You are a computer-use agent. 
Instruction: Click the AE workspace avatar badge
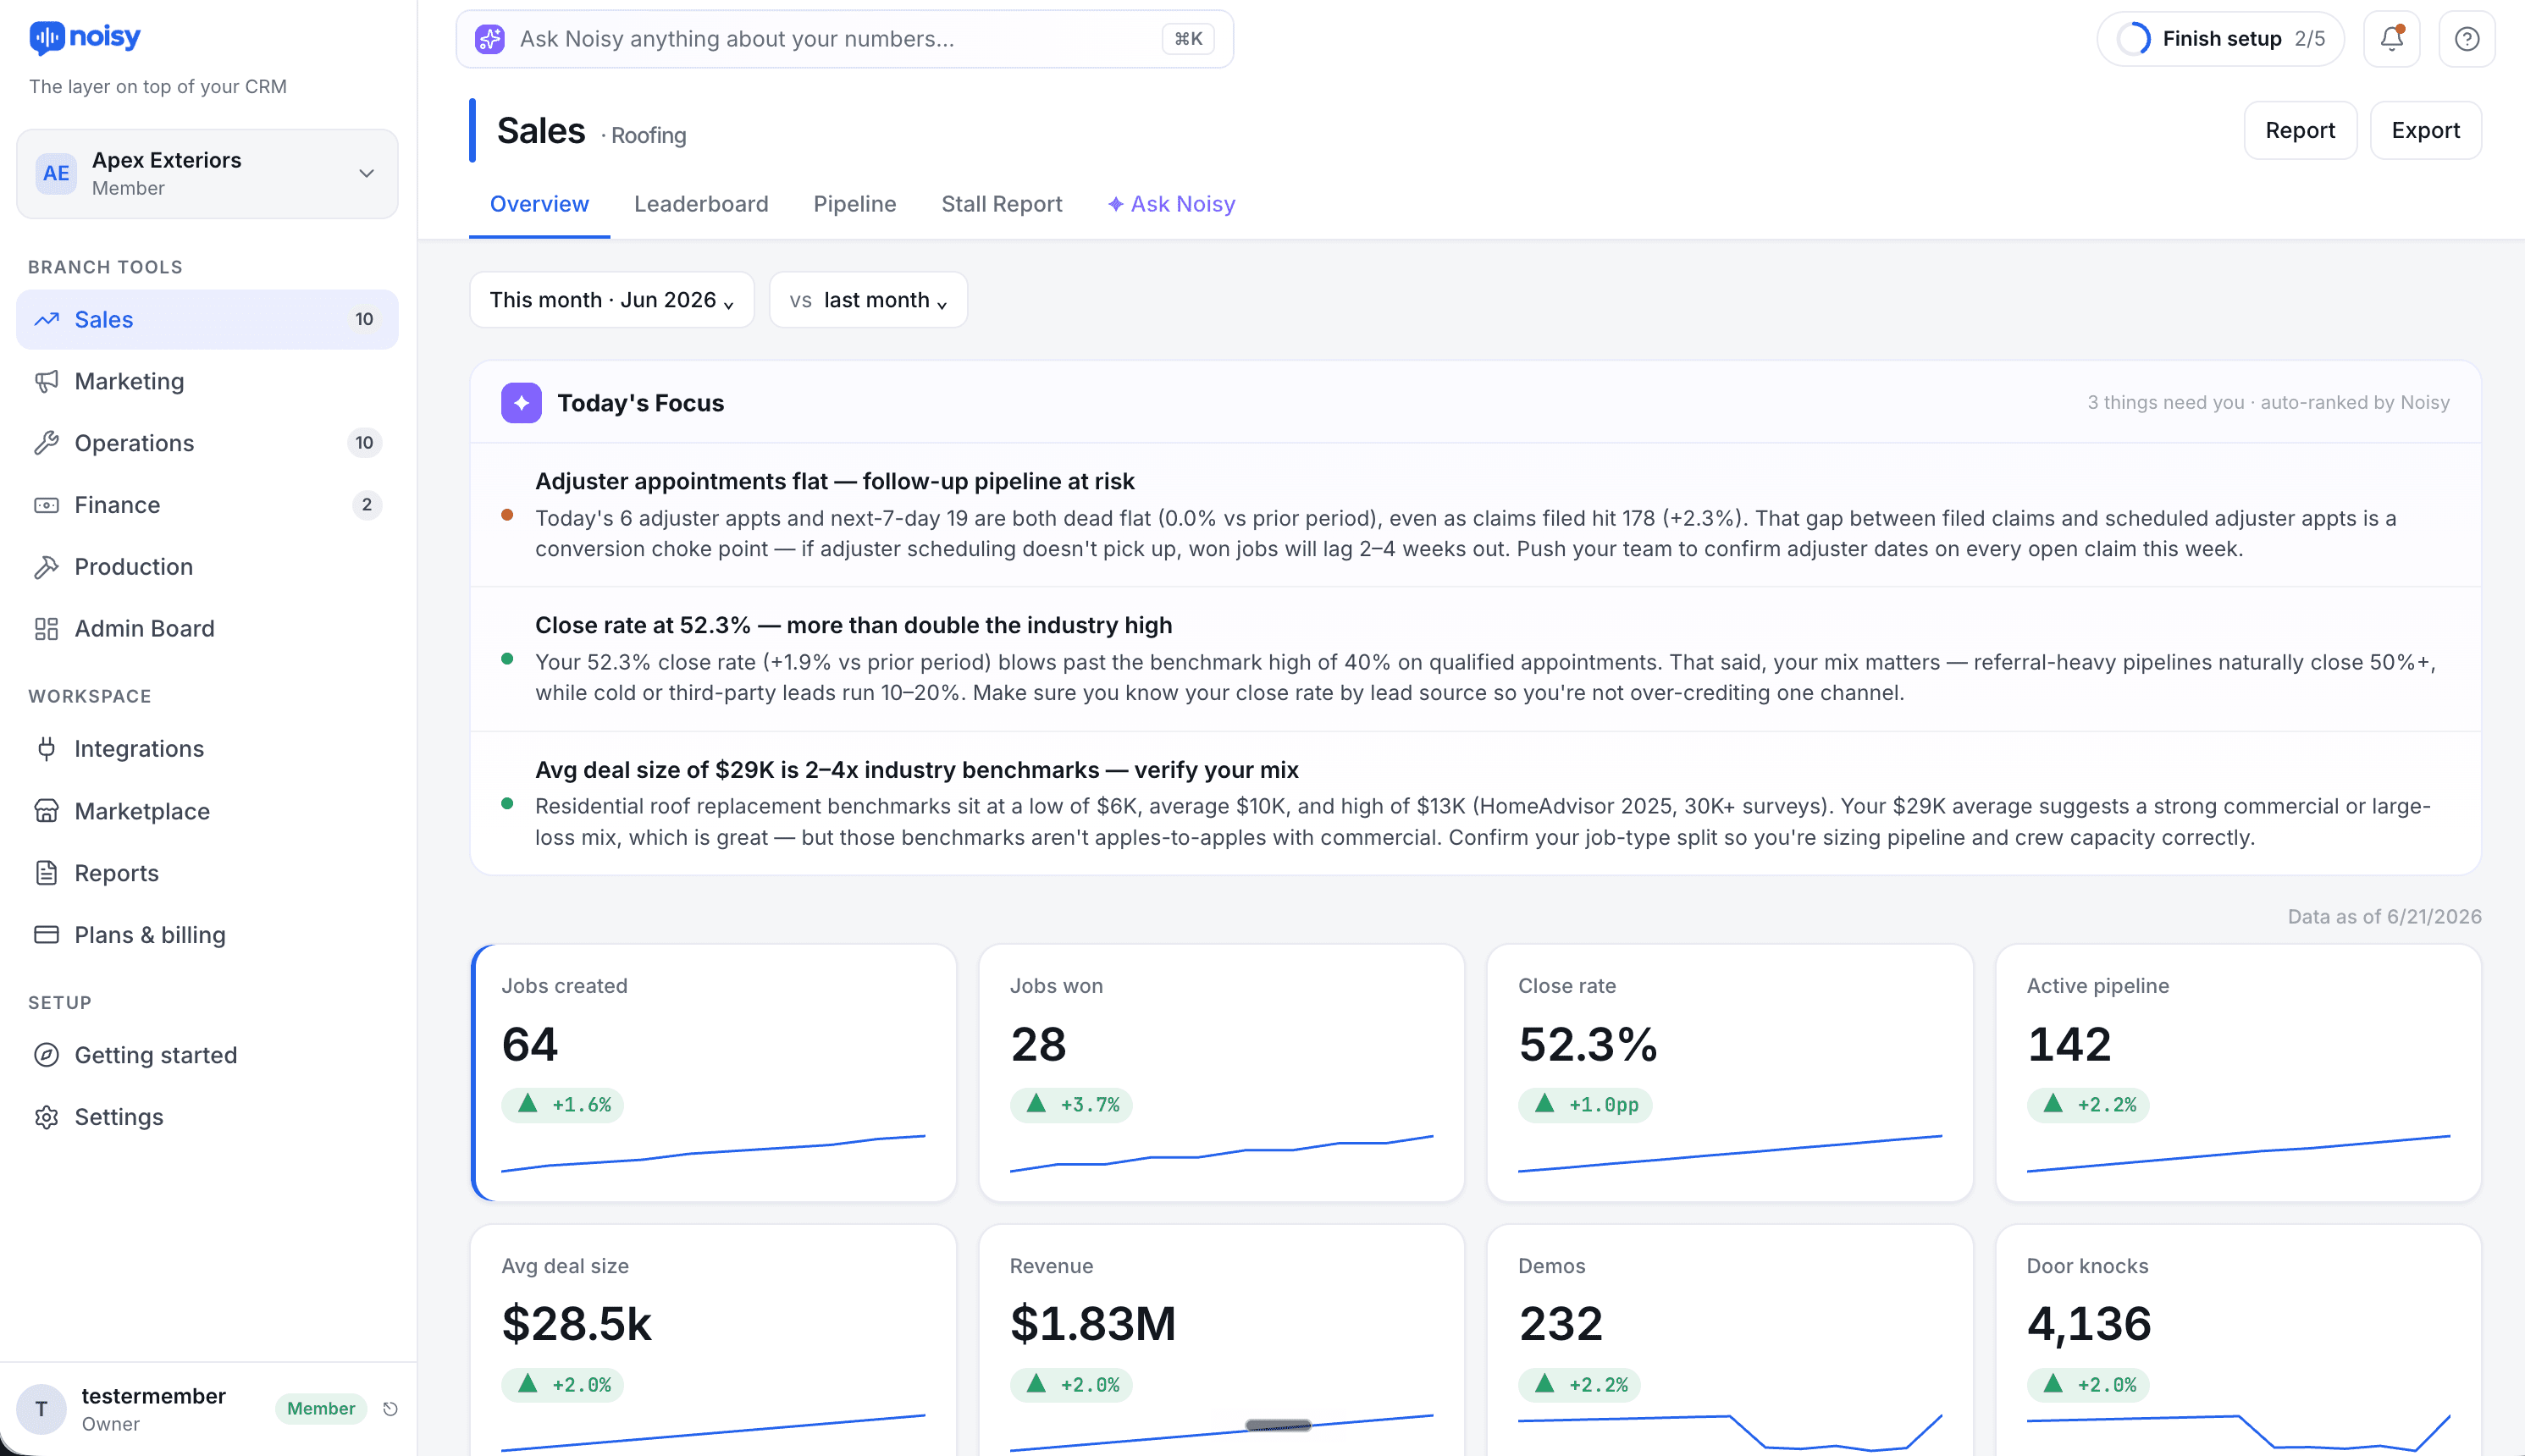(x=56, y=174)
